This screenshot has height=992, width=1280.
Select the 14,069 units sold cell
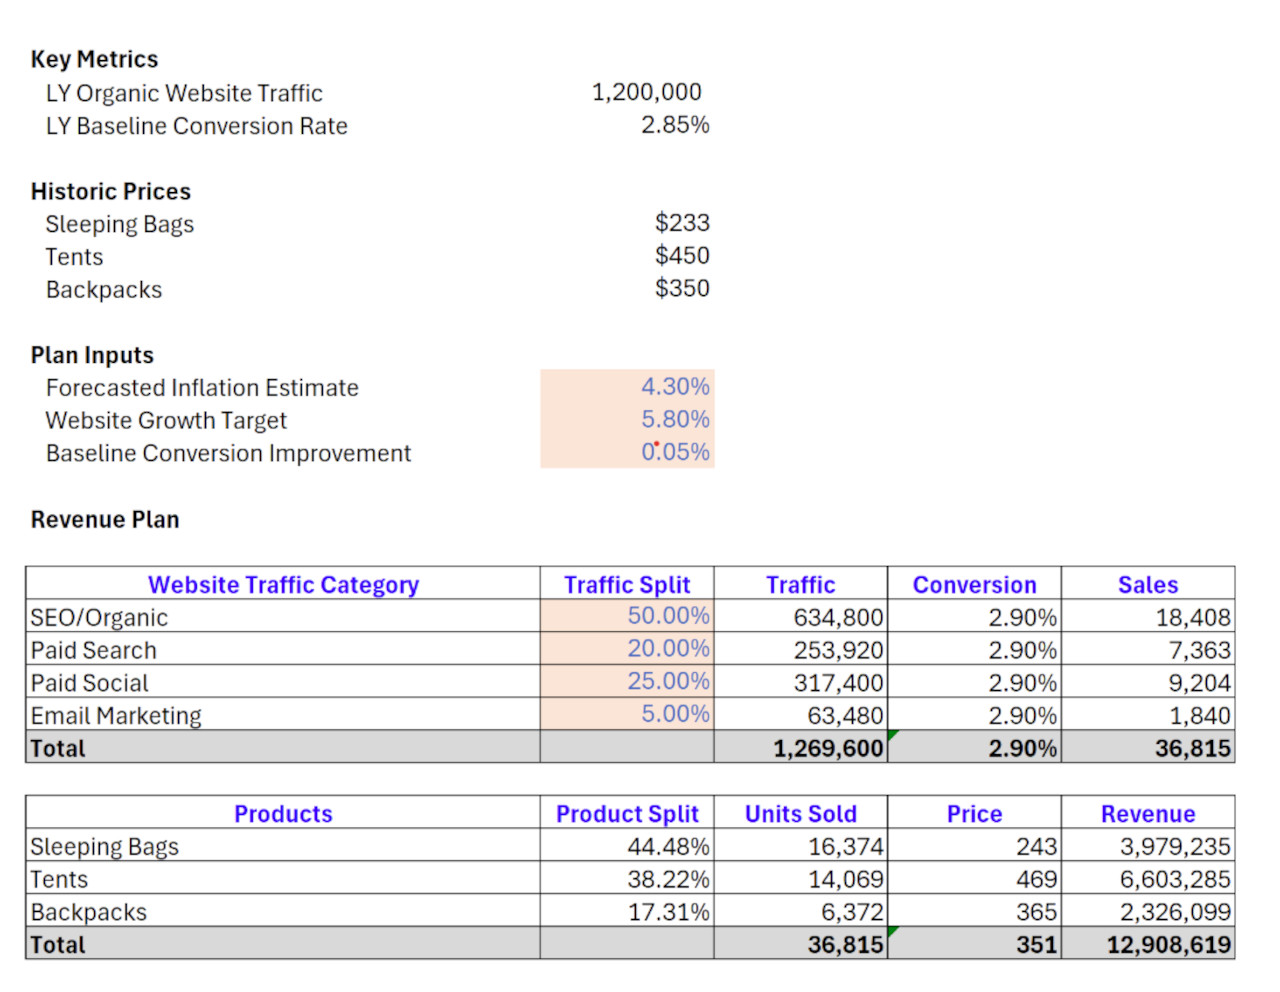pos(801,878)
